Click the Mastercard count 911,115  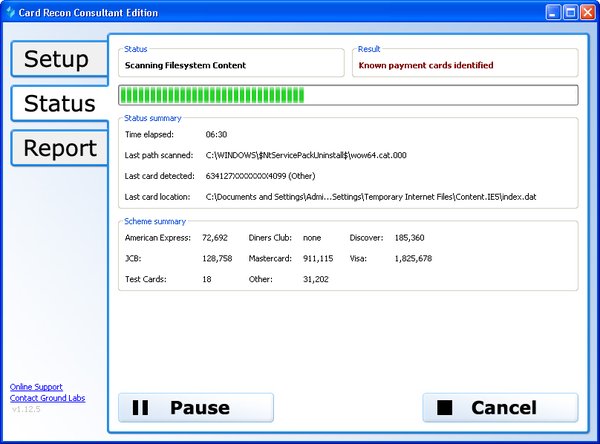(x=318, y=259)
